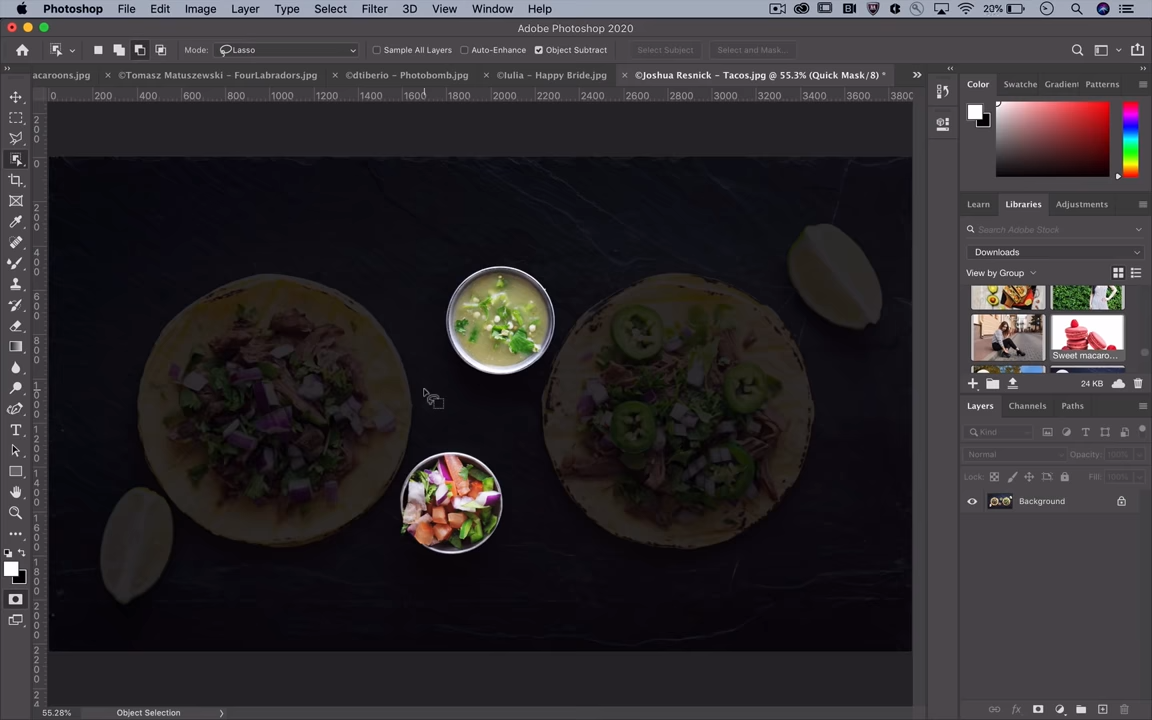1152x720 pixels.
Task: Enable Sample All Layers checkbox
Action: [377, 50]
